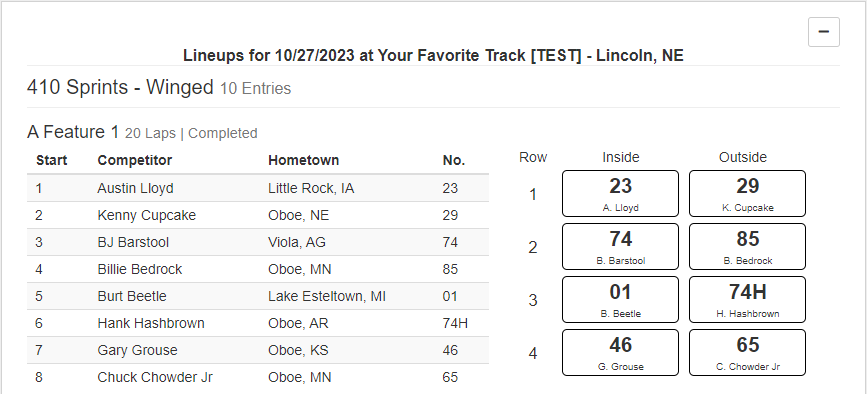Click the 46 G. Grouse grid box
This screenshot has width=867, height=394.
[x=620, y=353]
